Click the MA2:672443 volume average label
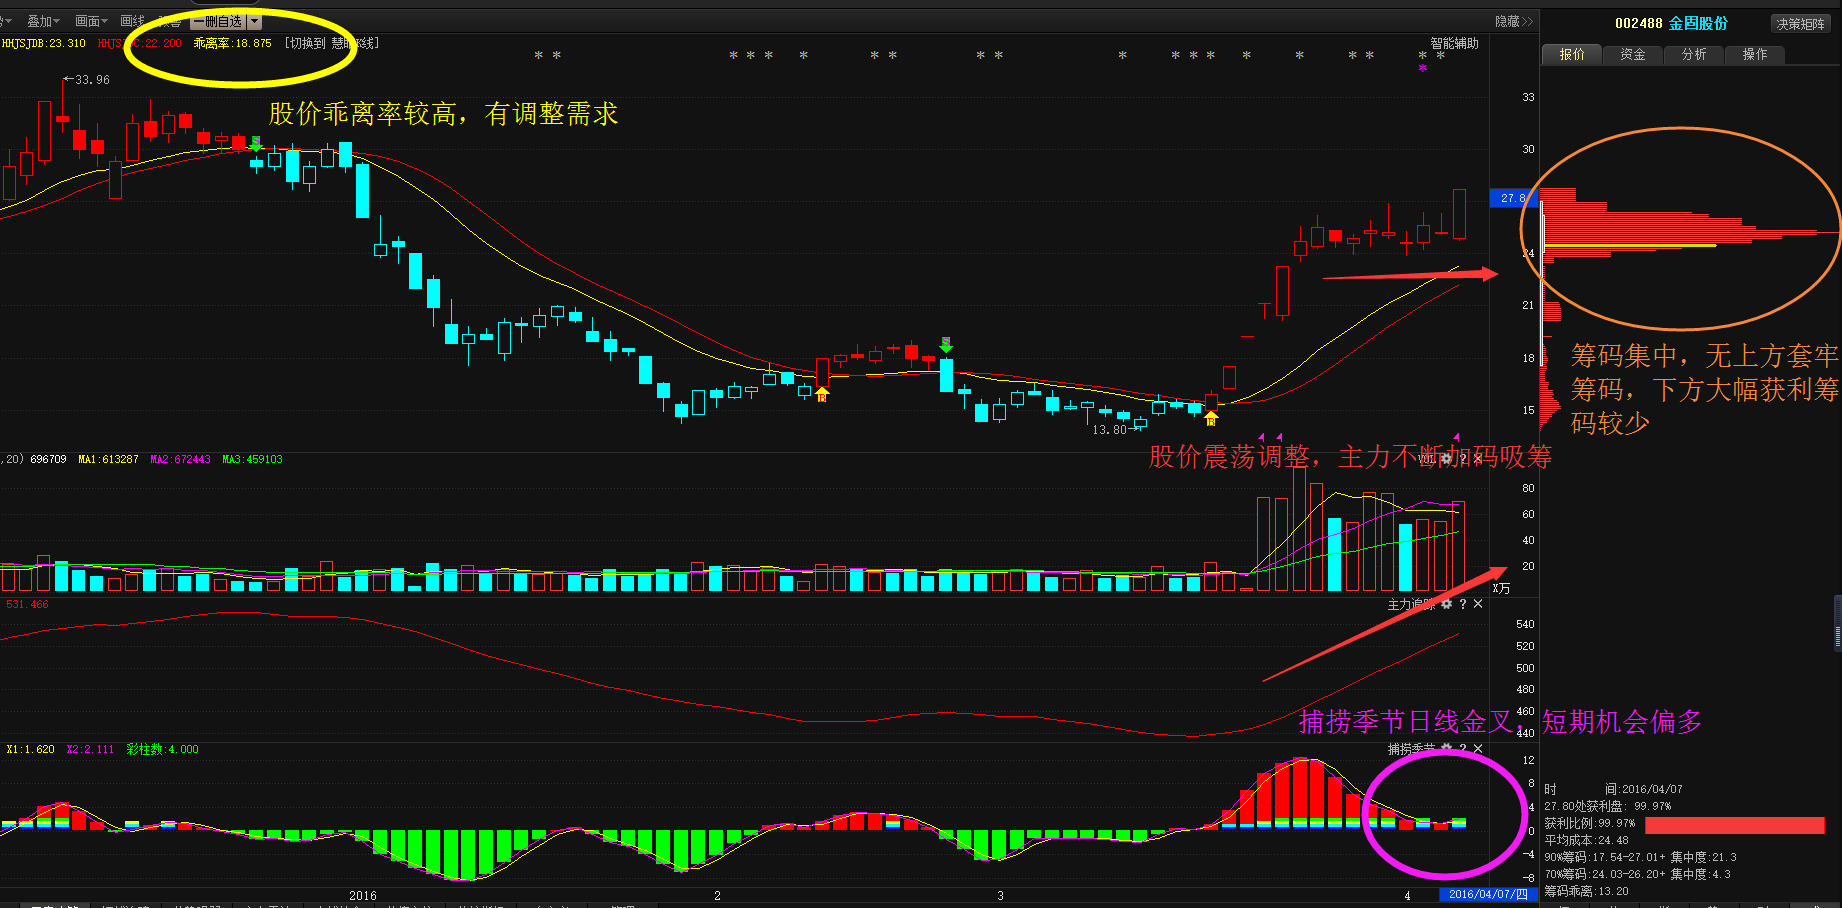Image resolution: width=1842 pixels, height=908 pixels. click(x=180, y=459)
